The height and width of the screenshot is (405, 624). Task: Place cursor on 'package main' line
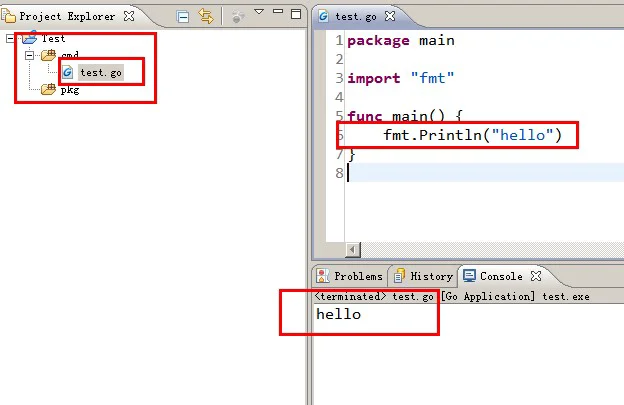pyautogui.click(x=401, y=41)
